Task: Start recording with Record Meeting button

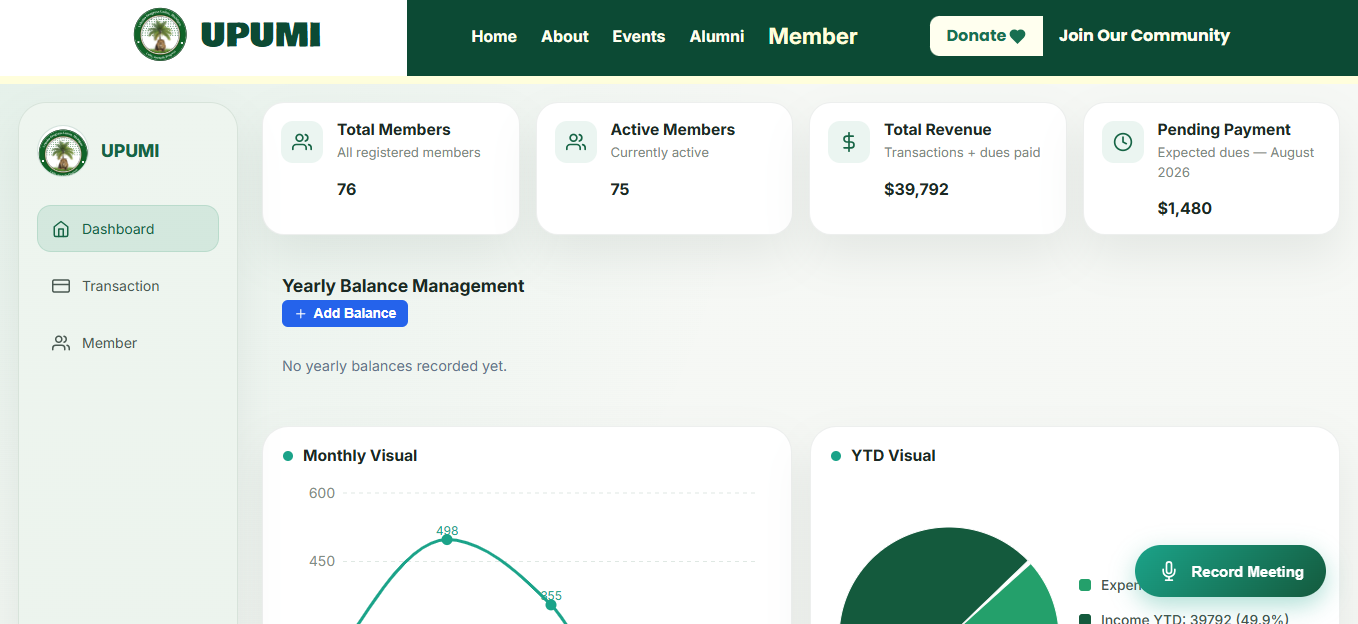Action: 1230,571
